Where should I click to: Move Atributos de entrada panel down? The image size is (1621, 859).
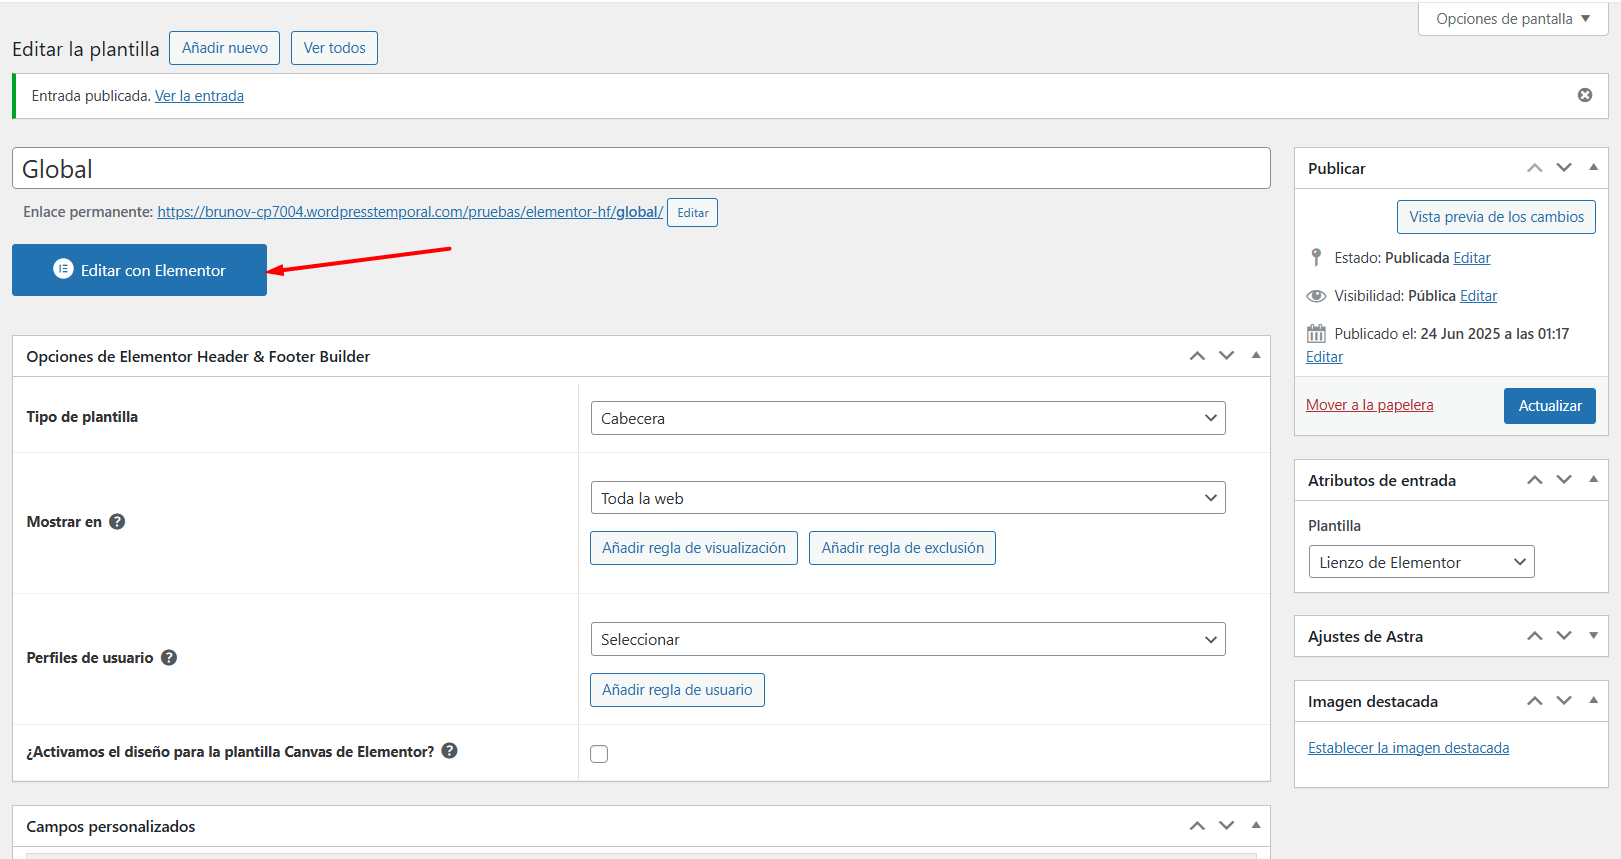1564,480
